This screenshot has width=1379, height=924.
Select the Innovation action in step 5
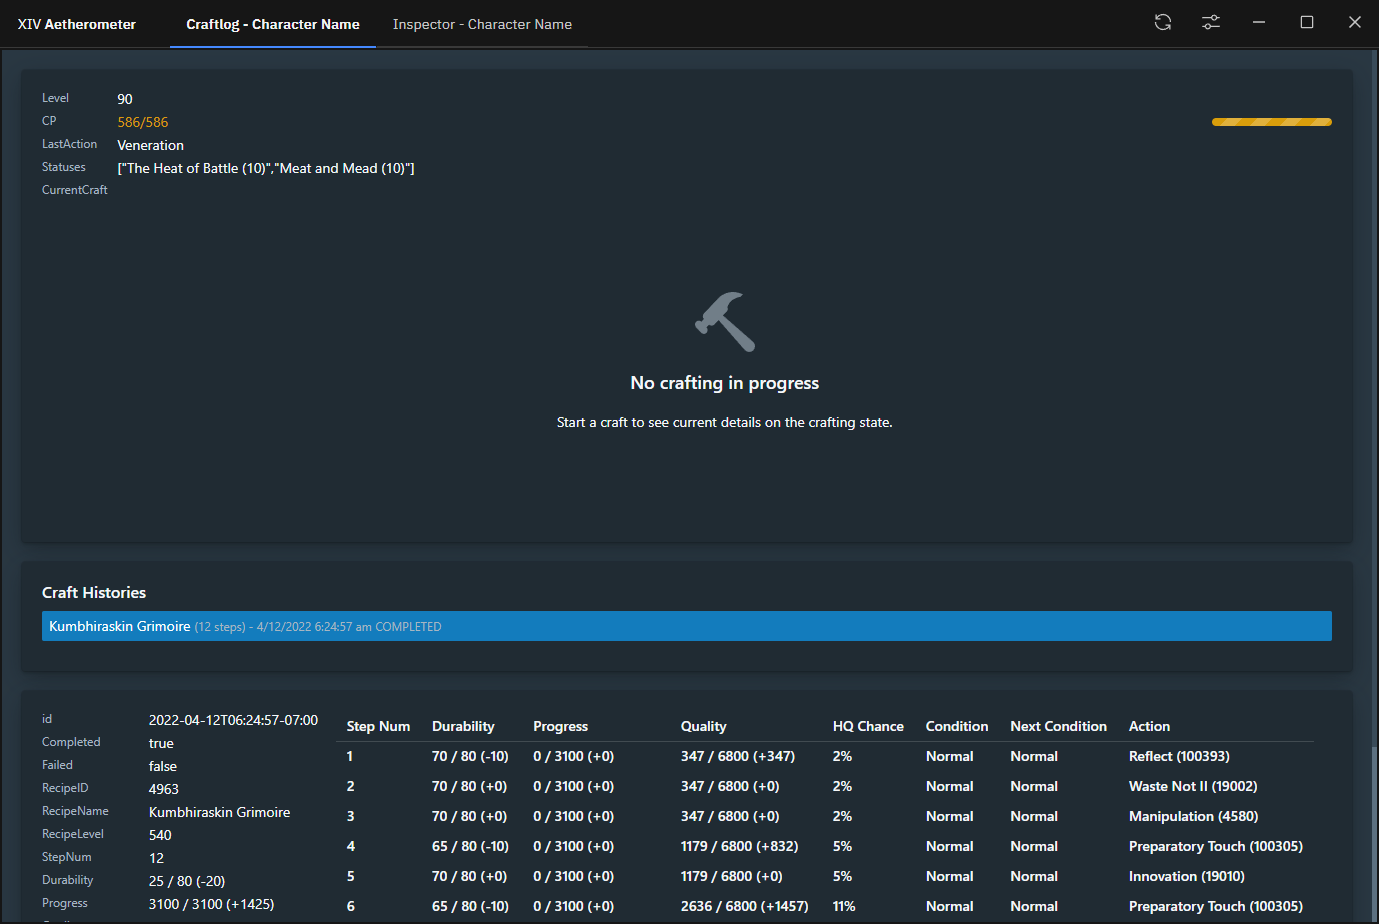(x=1186, y=876)
